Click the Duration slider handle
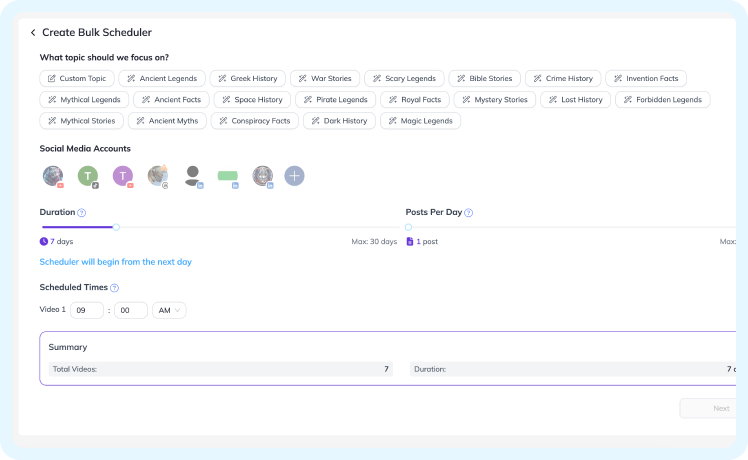Viewport: 748px width, 460px height. coord(116,227)
